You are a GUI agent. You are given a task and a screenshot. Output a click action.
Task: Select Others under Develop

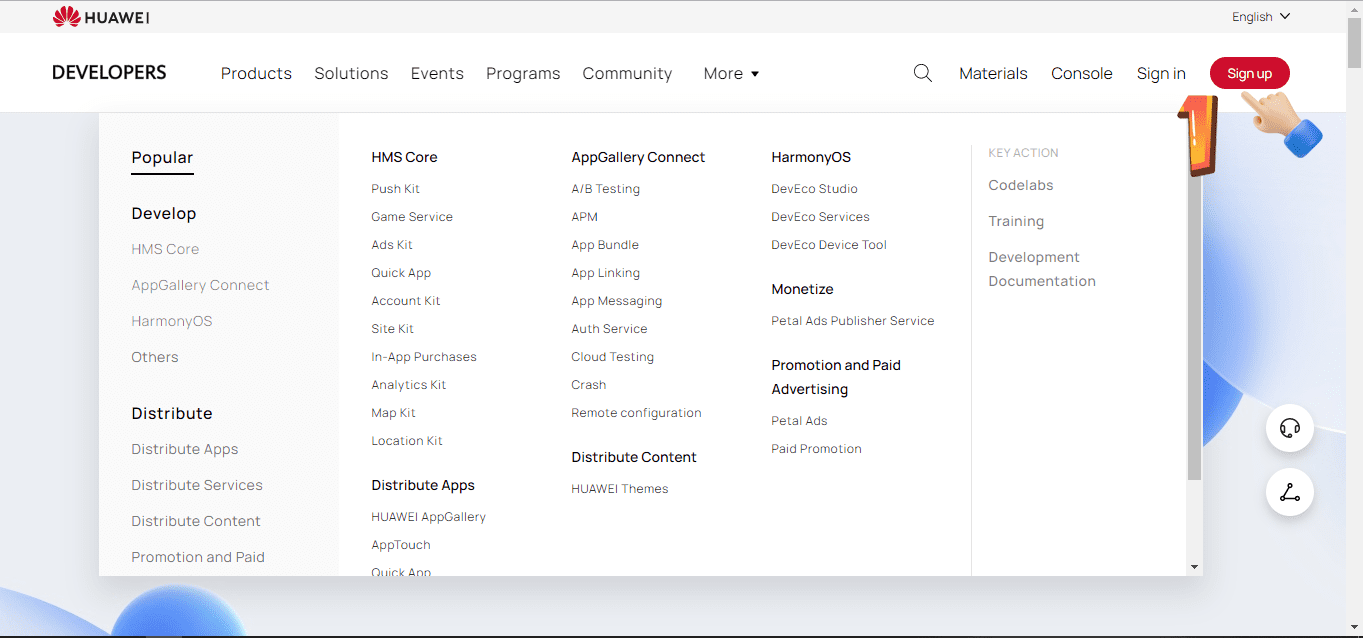(x=155, y=357)
